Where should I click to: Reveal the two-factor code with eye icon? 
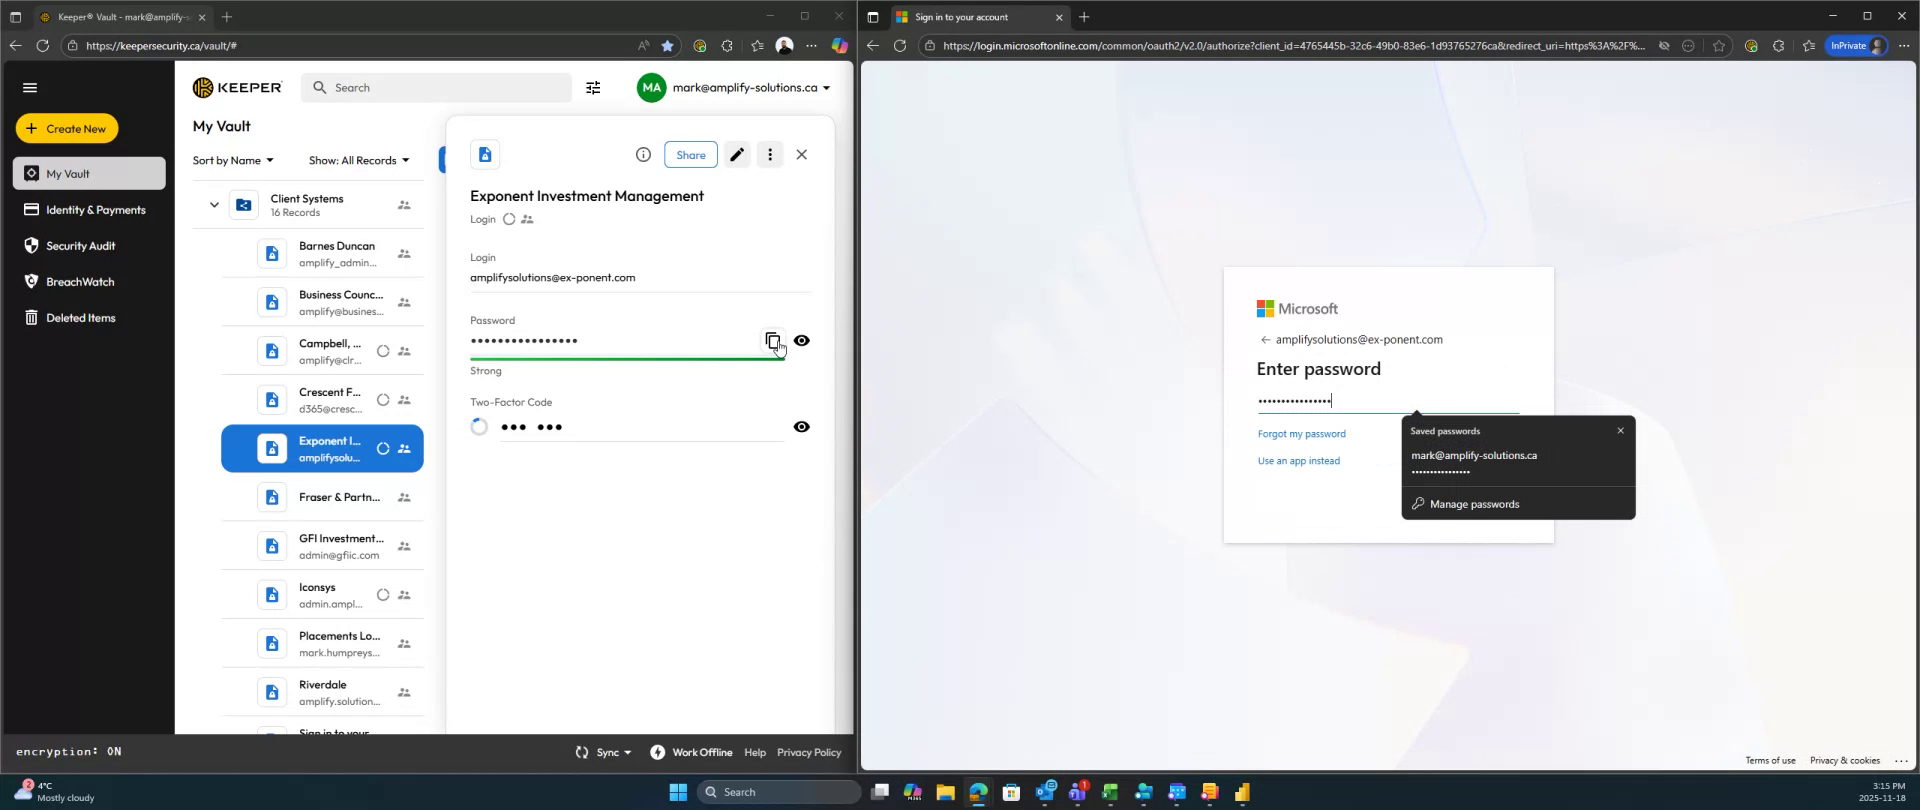802,427
